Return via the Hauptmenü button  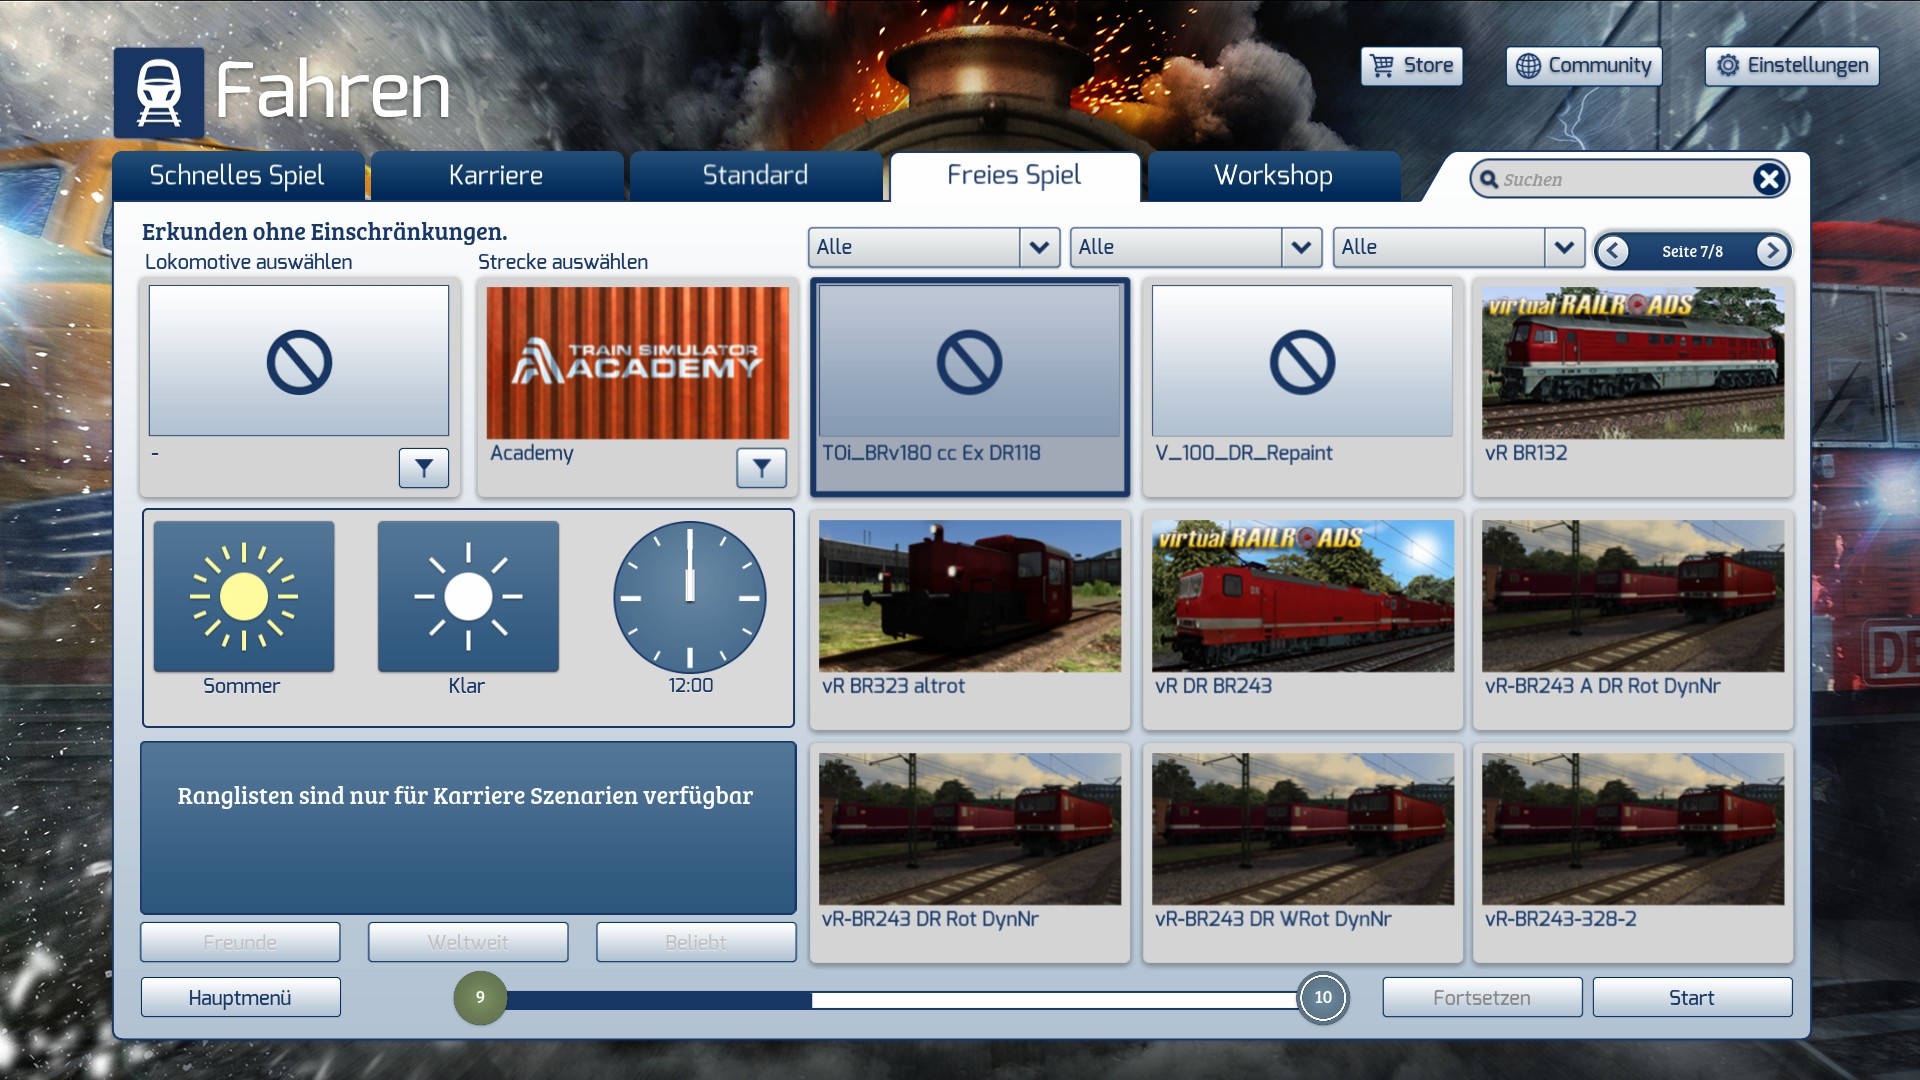(240, 998)
